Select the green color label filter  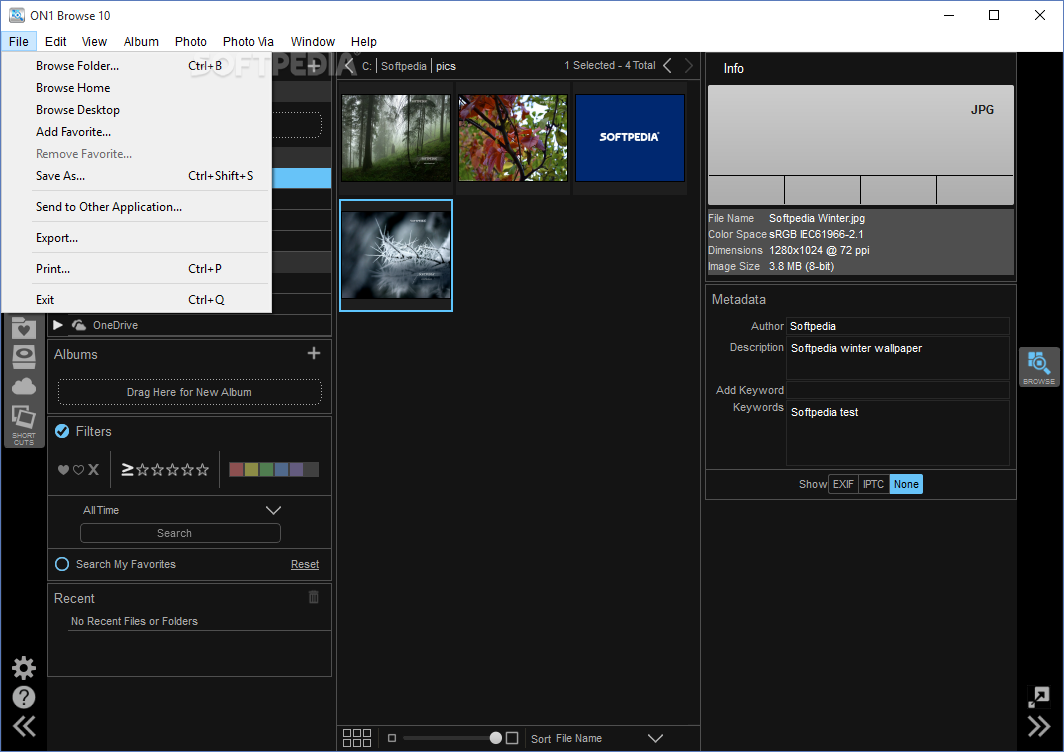tap(267, 469)
